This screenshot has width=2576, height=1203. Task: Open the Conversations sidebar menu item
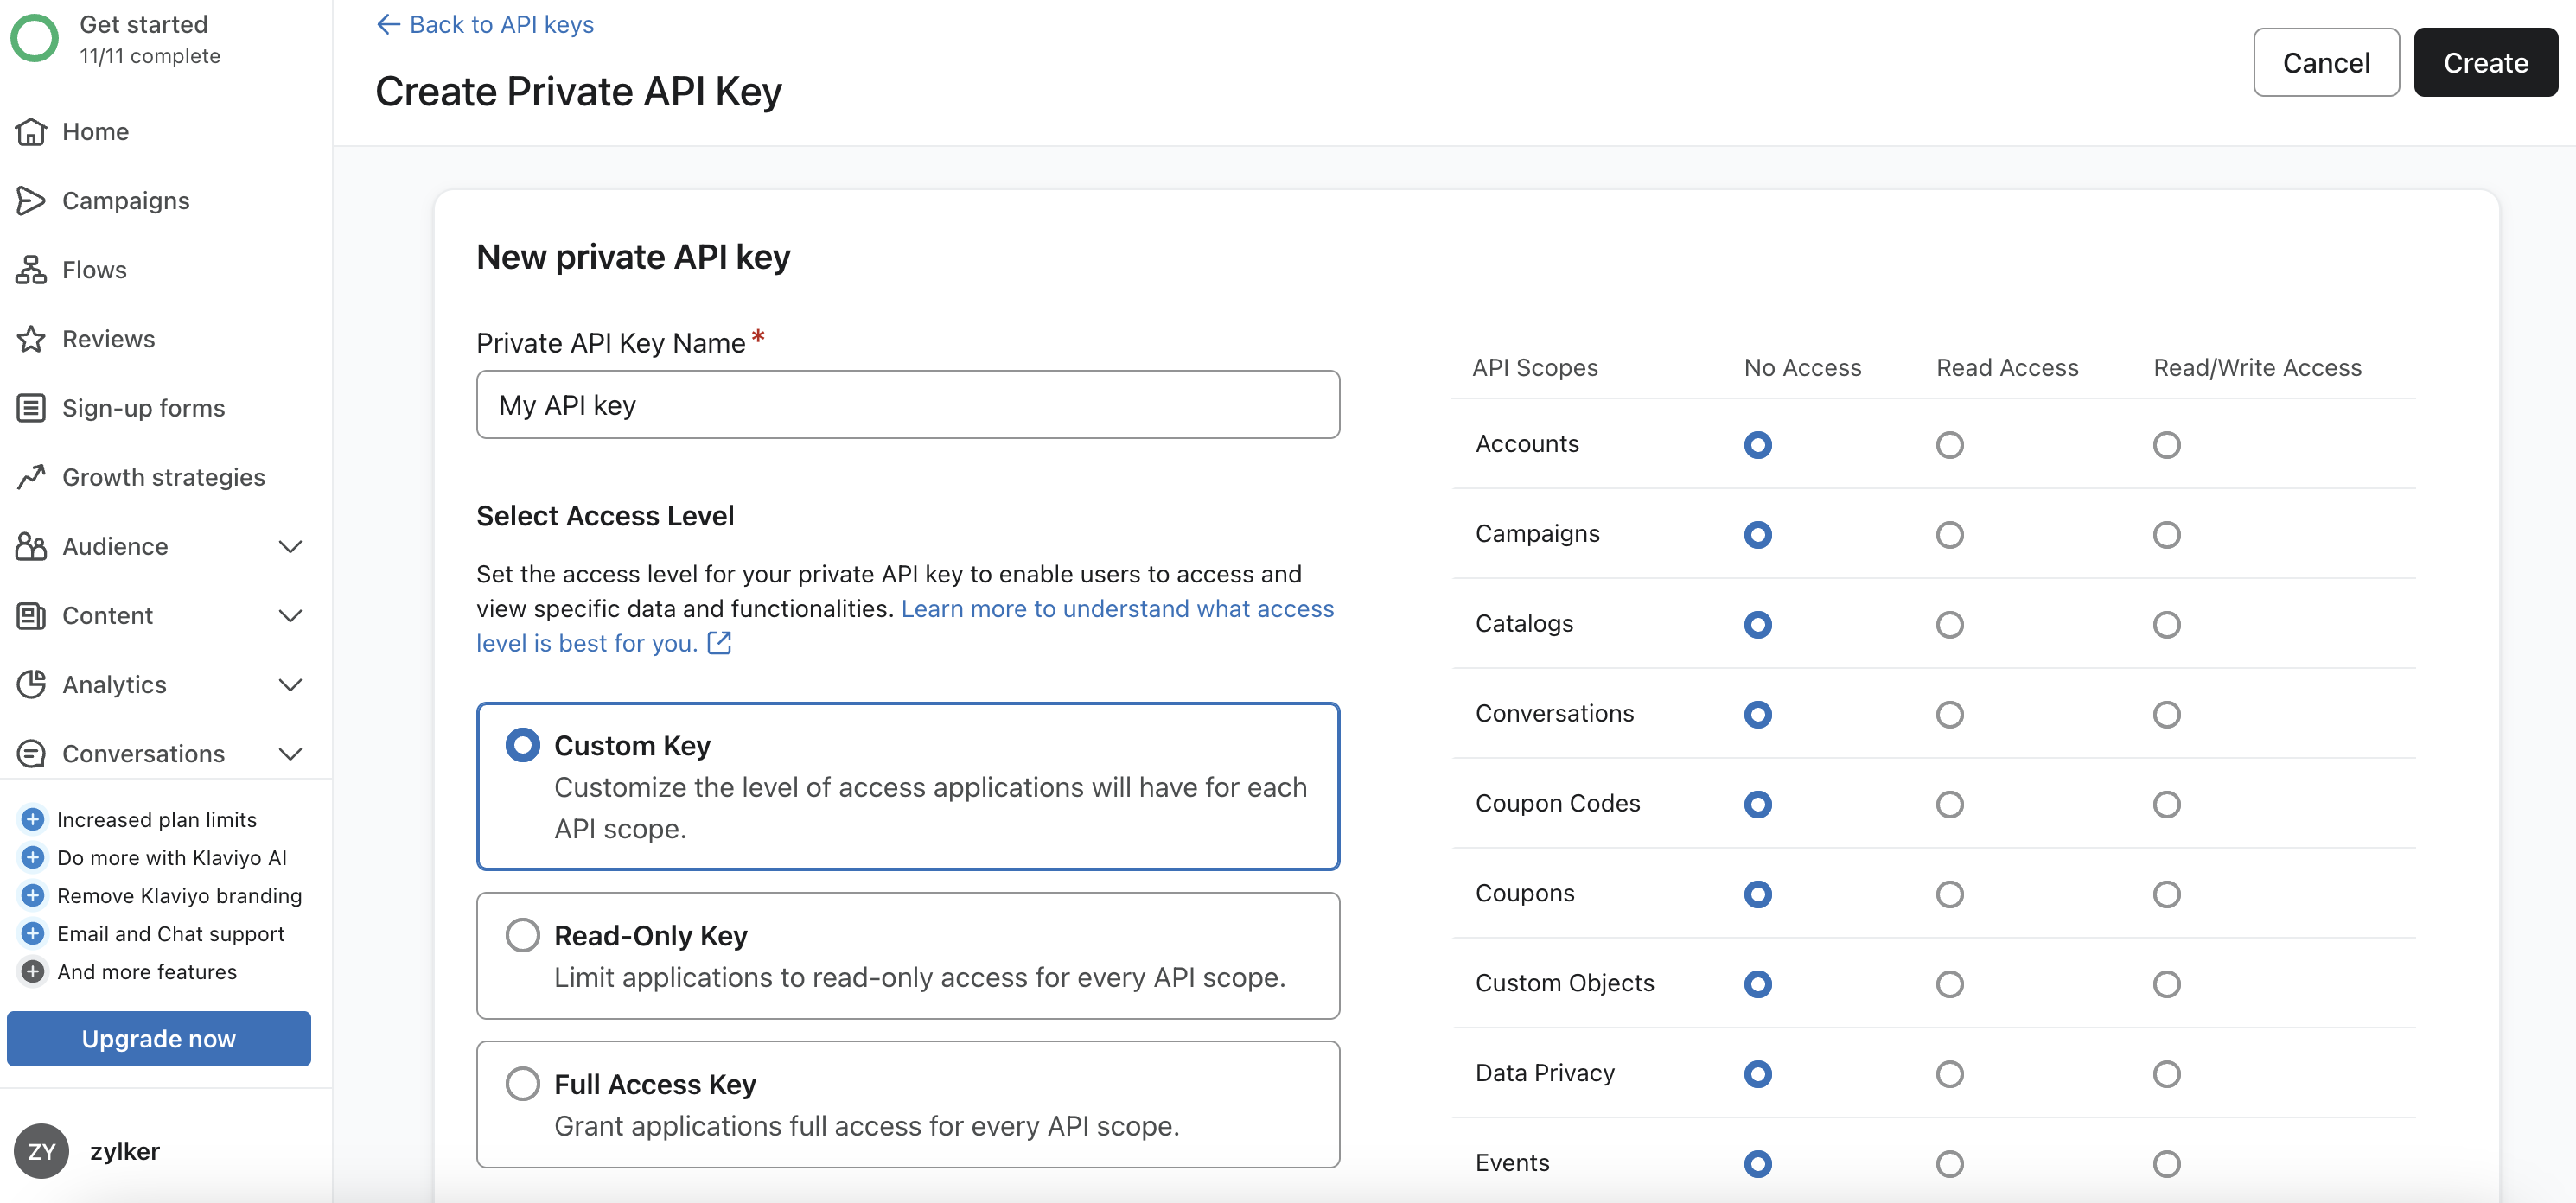(143, 753)
